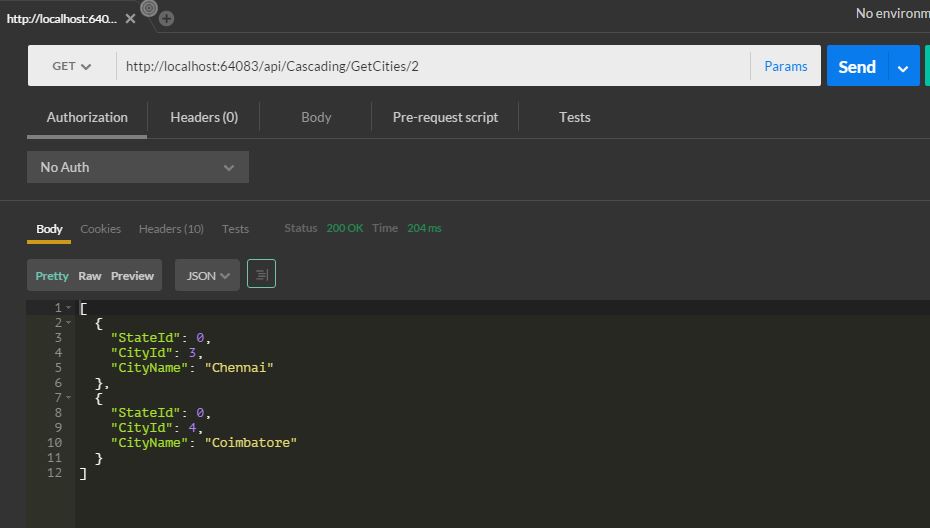Switch to Raw response view
This screenshot has width=930, height=528.
coord(90,276)
